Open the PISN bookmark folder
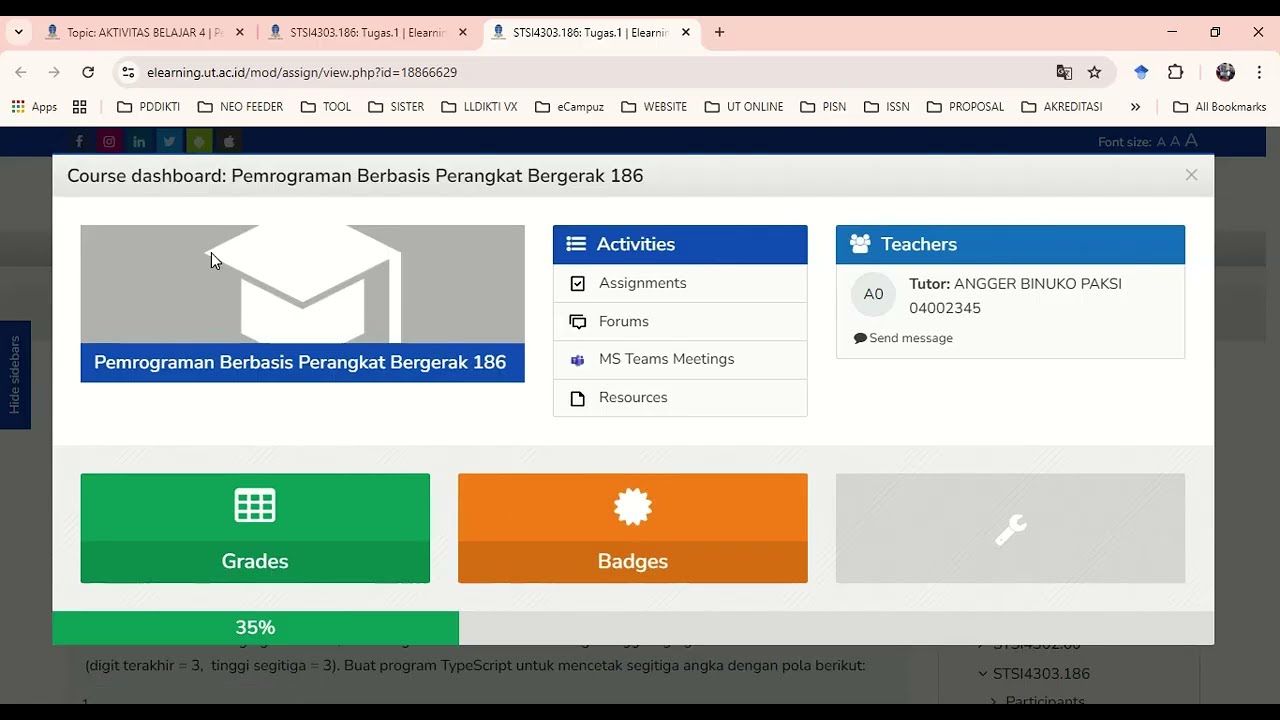1280x720 pixels. tap(823, 107)
